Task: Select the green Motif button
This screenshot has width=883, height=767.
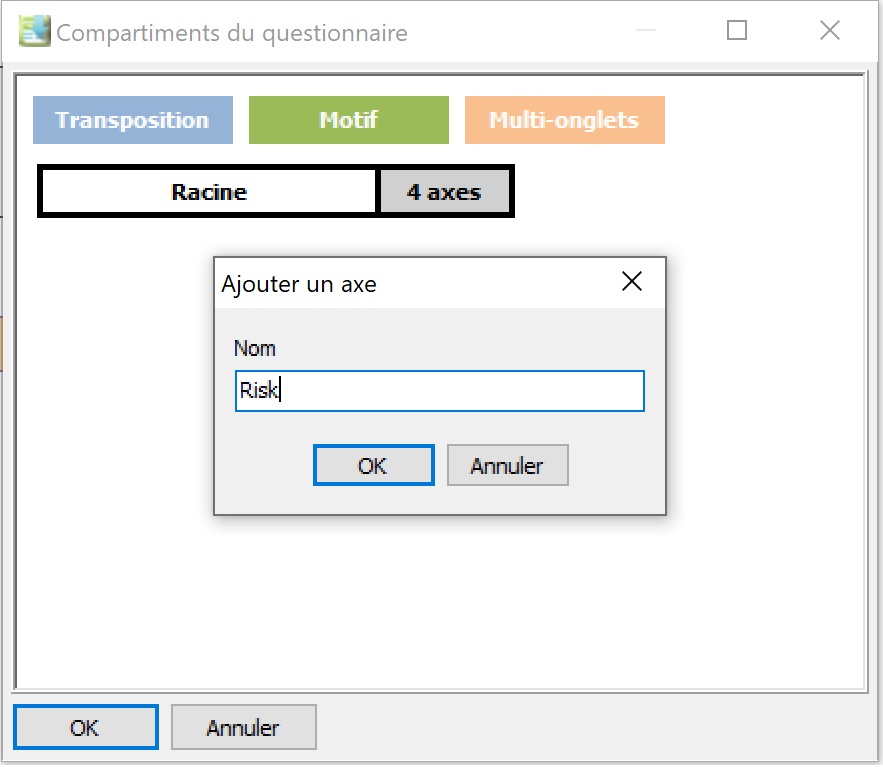Action: click(x=349, y=120)
